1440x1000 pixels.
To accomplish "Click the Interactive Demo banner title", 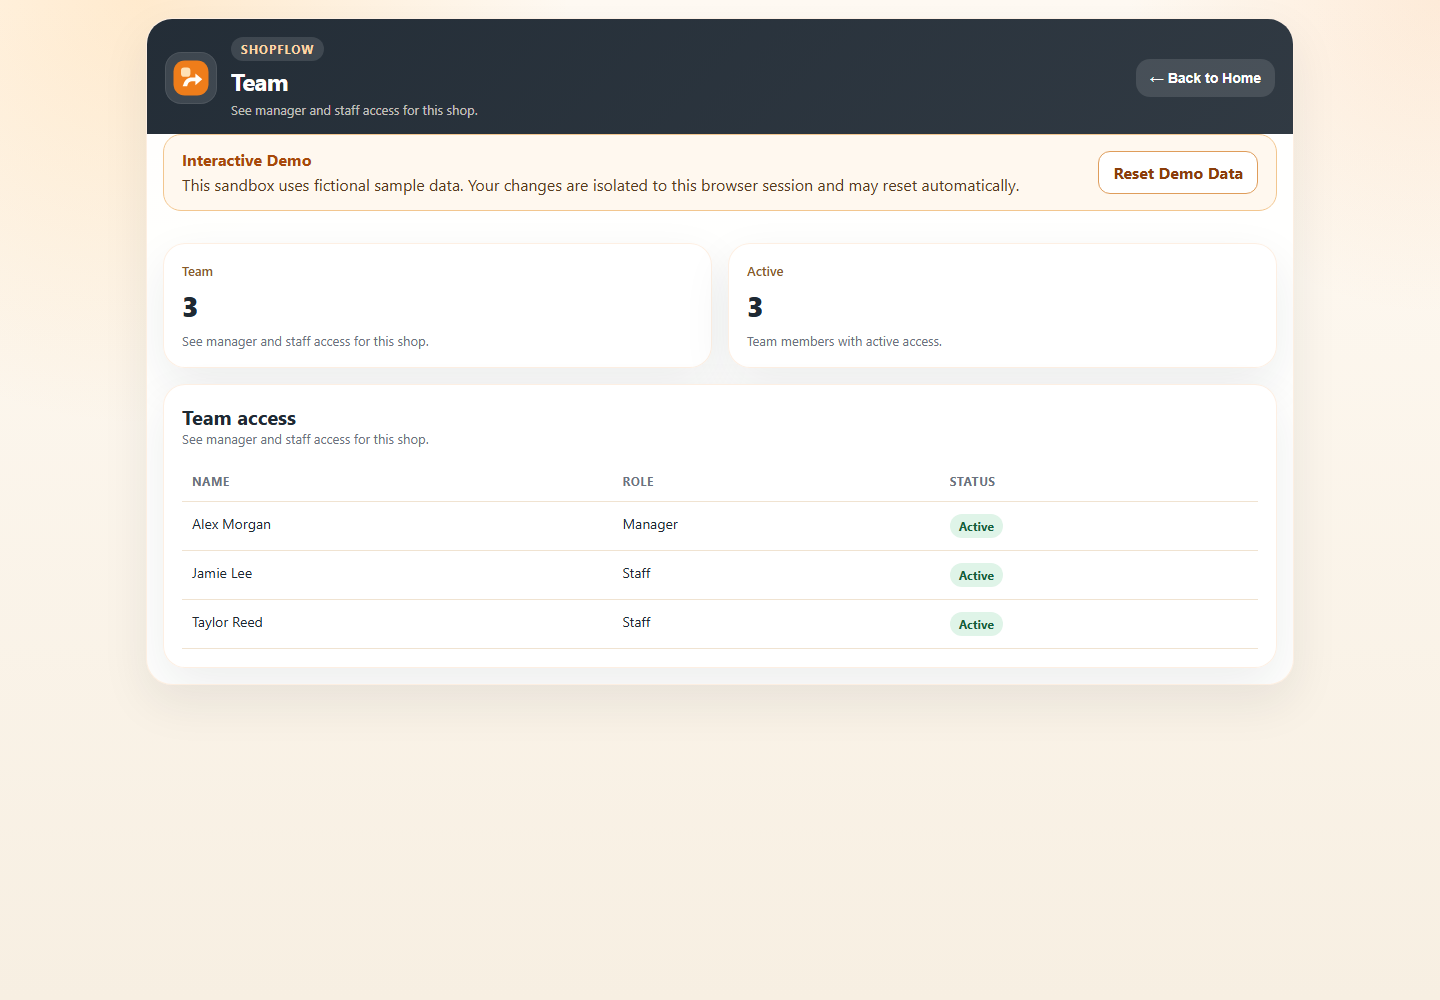I will (247, 160).
